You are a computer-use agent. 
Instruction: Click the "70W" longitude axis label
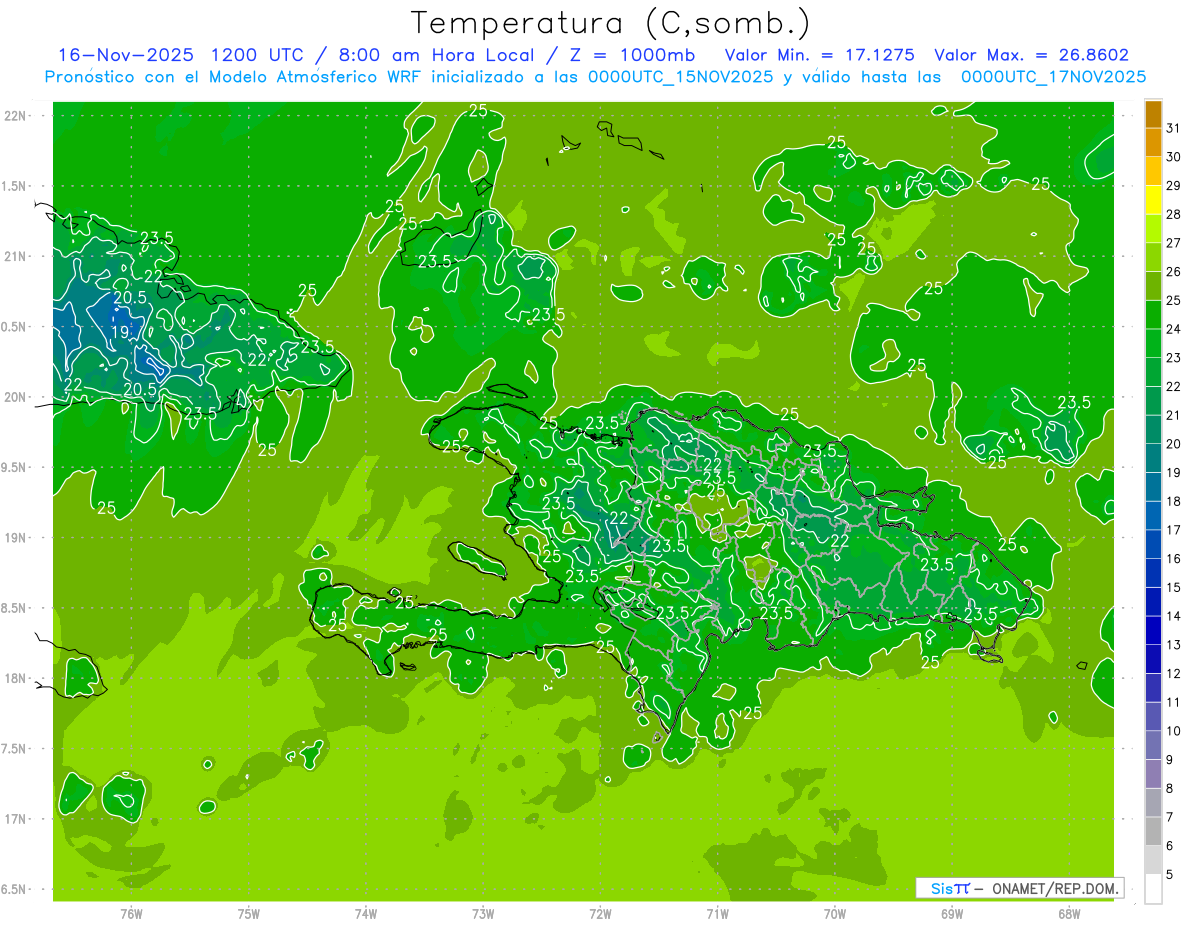(x=835, y=914)
